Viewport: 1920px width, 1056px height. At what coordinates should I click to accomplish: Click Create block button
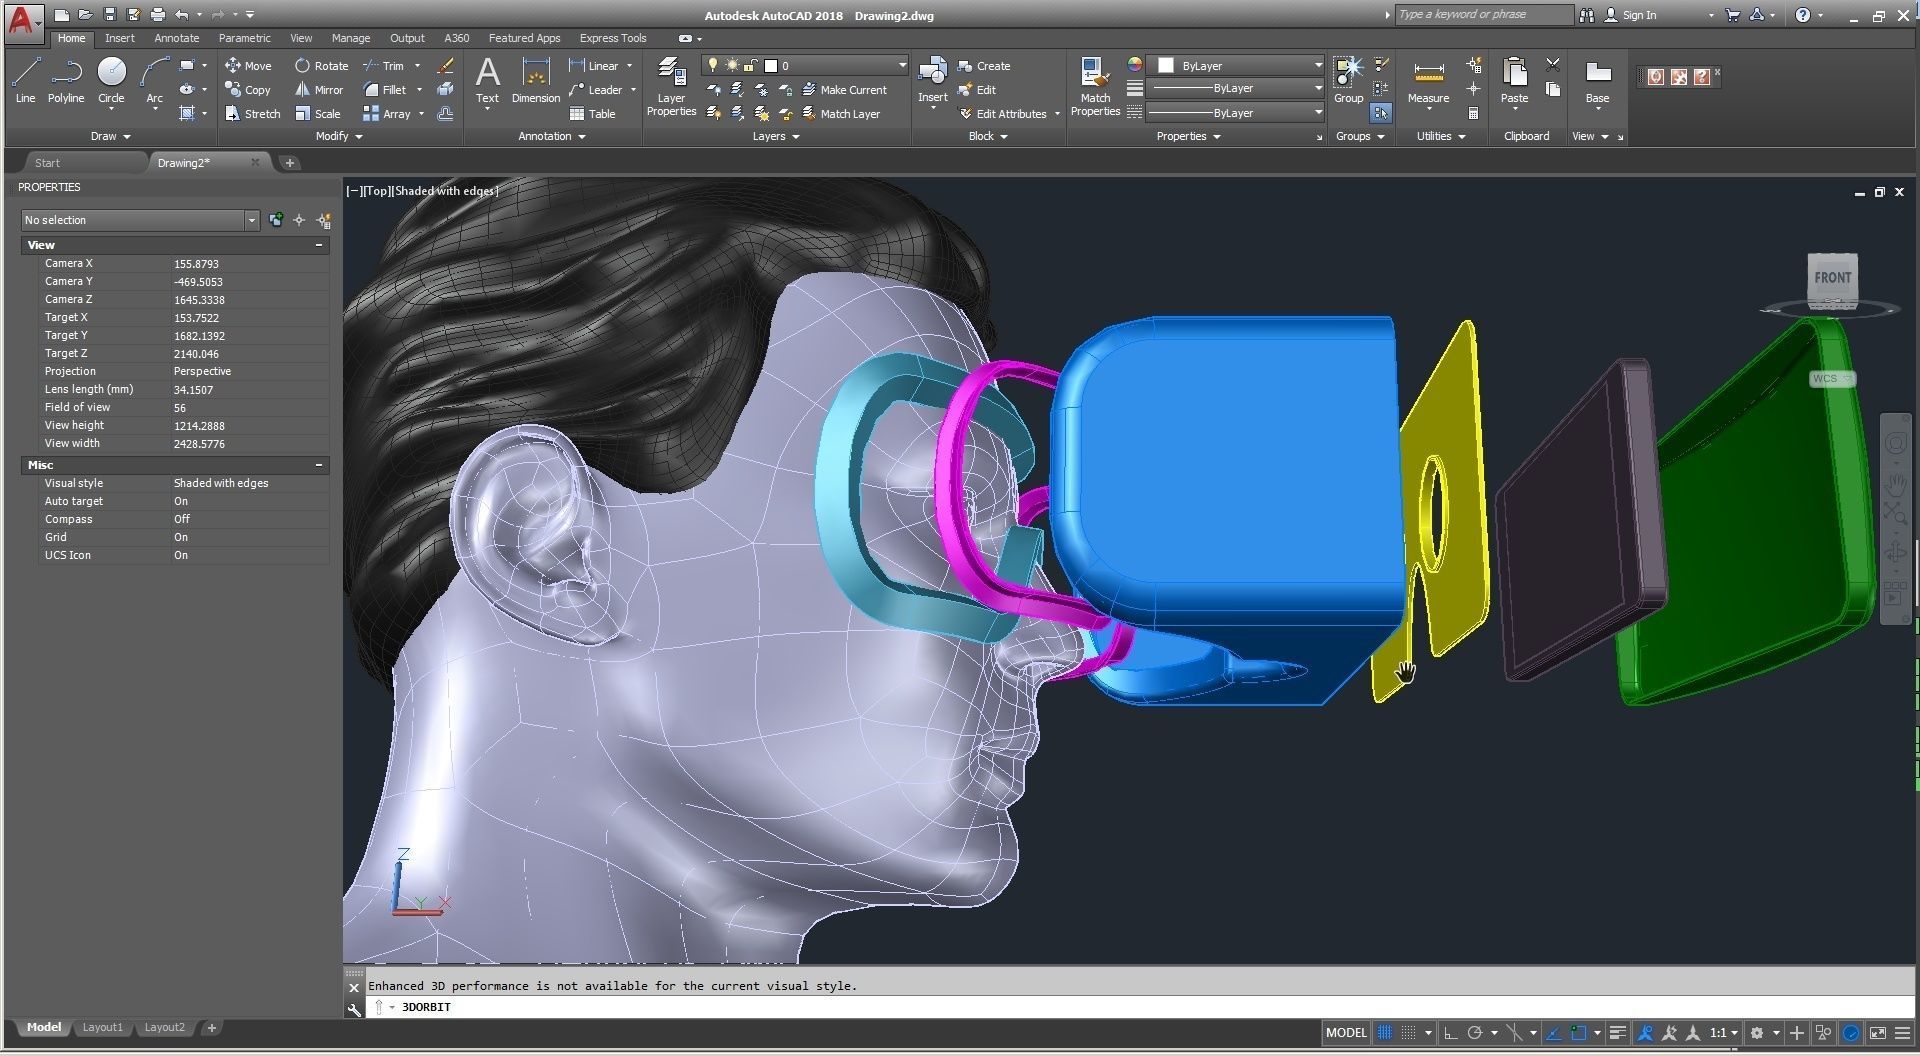pyautogui.click(x=984, y=65)
